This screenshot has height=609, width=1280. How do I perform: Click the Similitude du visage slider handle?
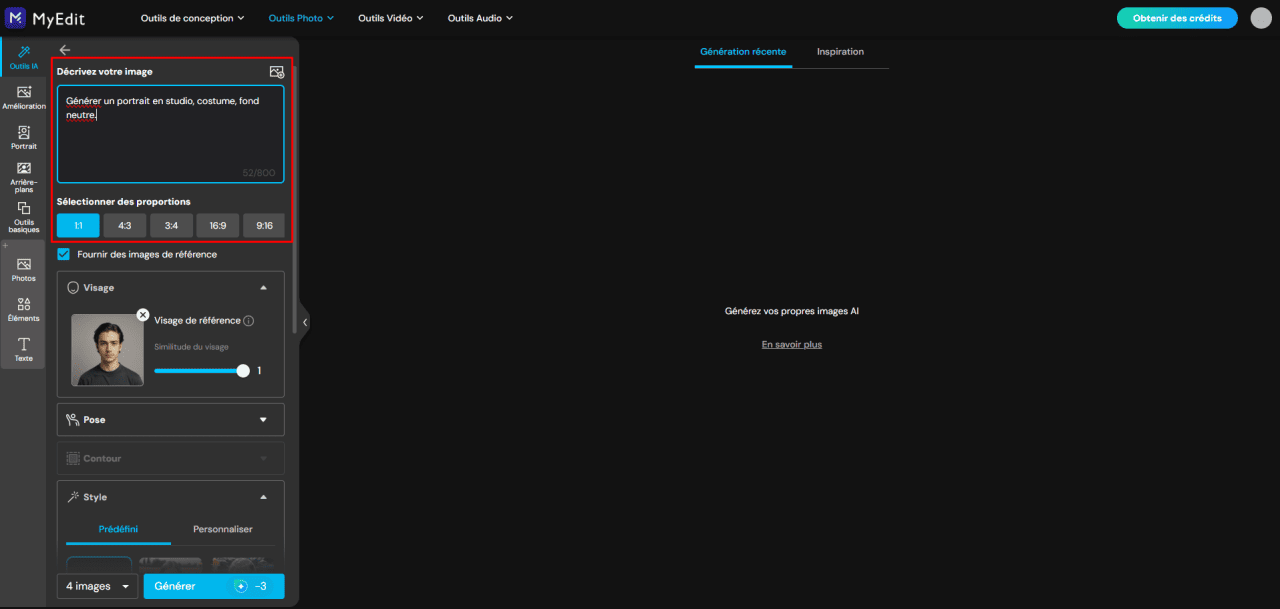pos(243,371)
